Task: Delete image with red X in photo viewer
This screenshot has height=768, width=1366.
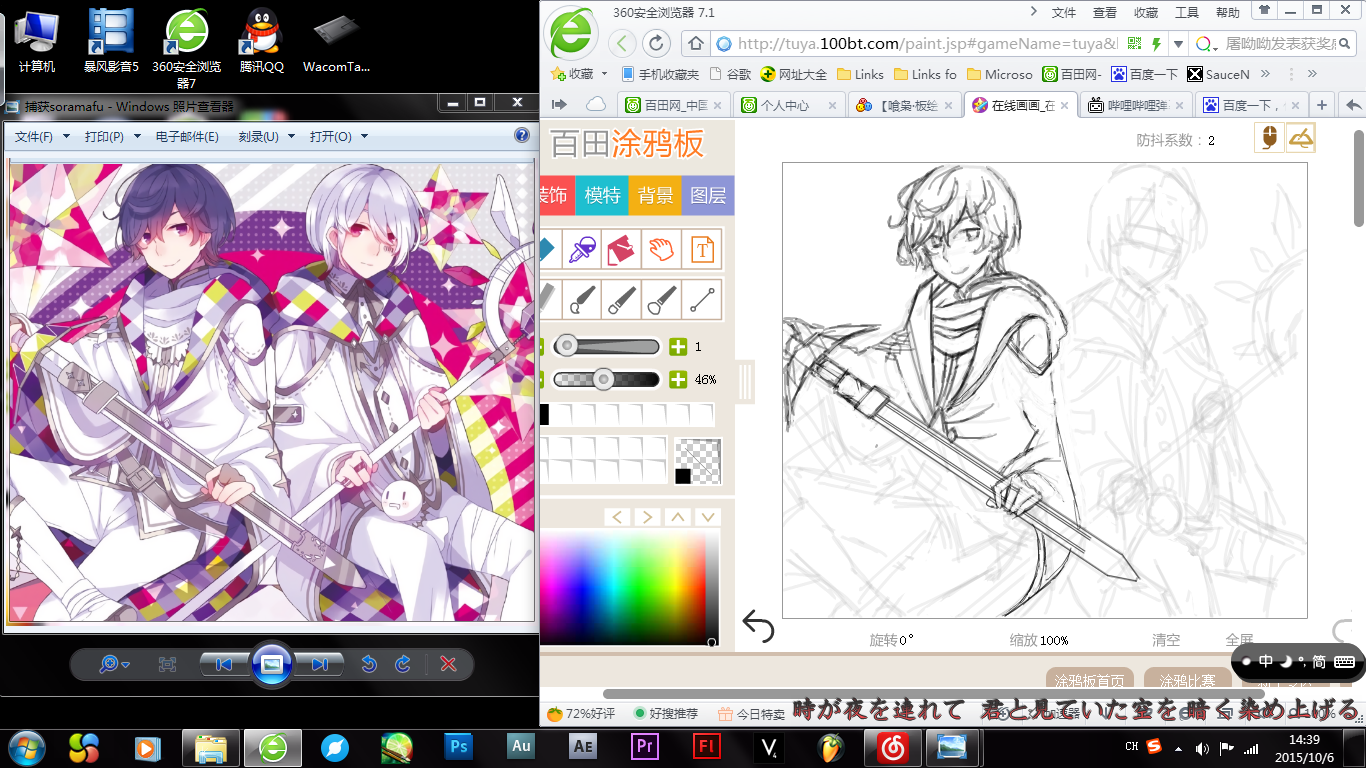Action: [x=449, y=664]
